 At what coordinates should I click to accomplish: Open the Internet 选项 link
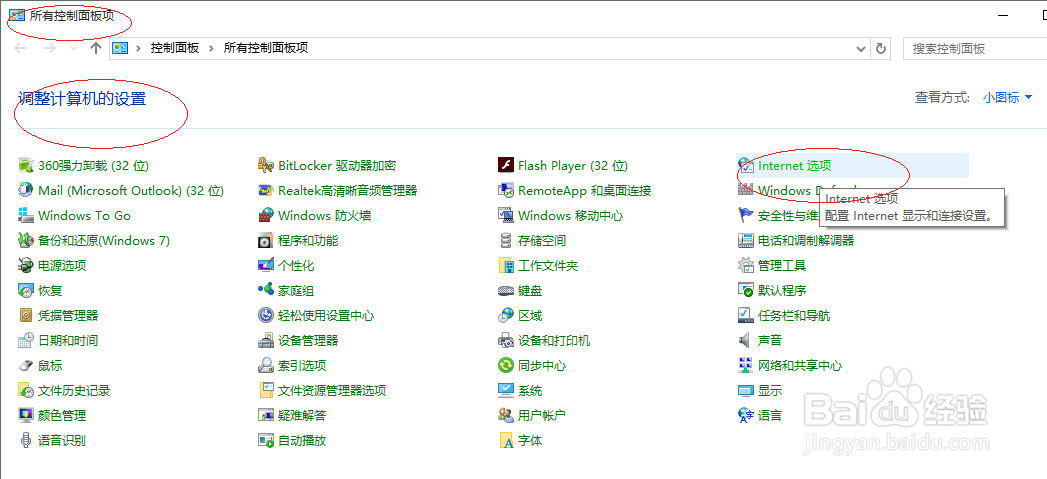[x=795, y=166]
